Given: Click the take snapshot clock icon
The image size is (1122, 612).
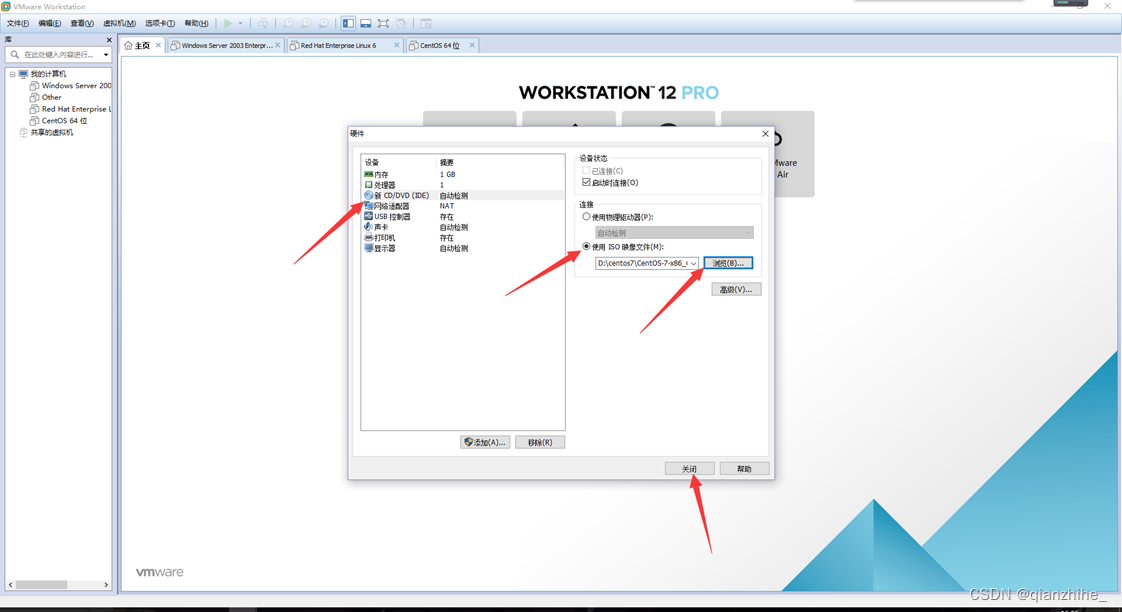Looking at the screenshot, I should 288,24.
